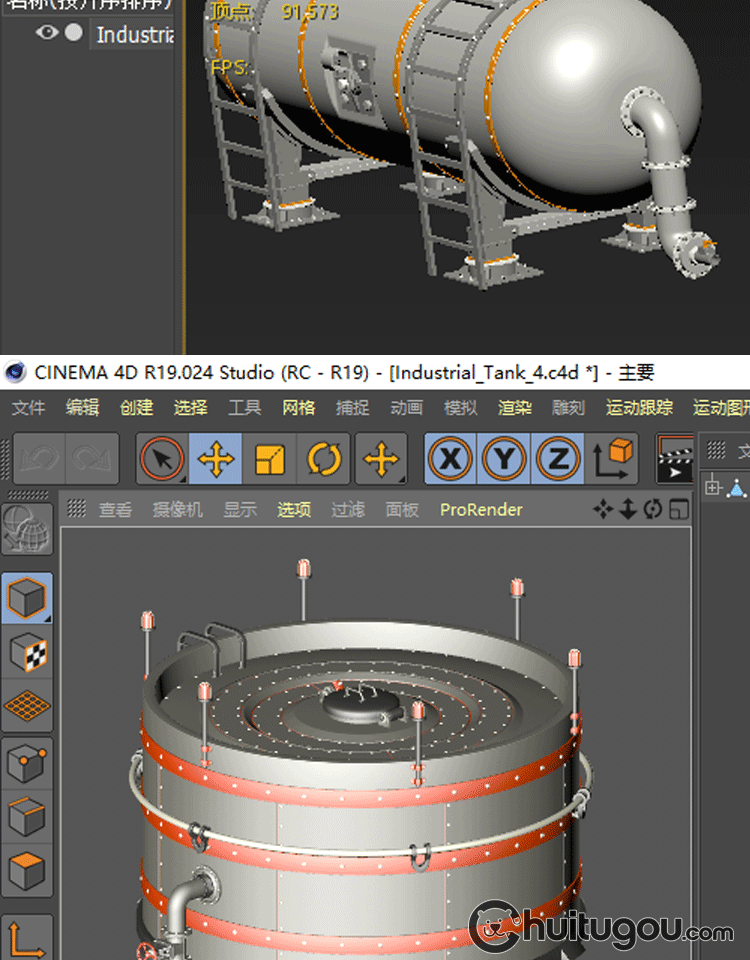Toggle Y axis lock
This screenshot has width=750, height=960.
click(x=504, y=459)
